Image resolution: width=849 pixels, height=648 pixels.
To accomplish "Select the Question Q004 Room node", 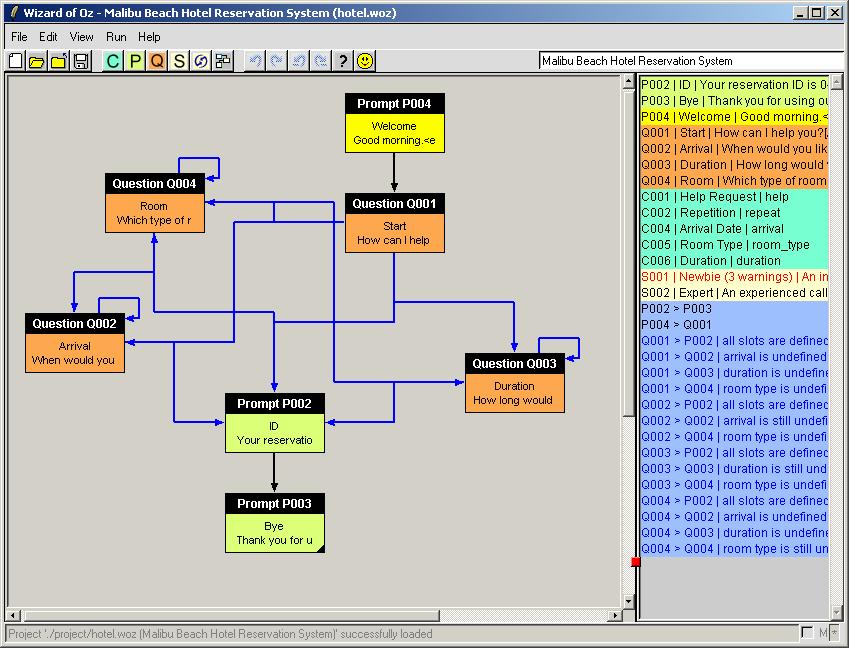I will point(155,203).
